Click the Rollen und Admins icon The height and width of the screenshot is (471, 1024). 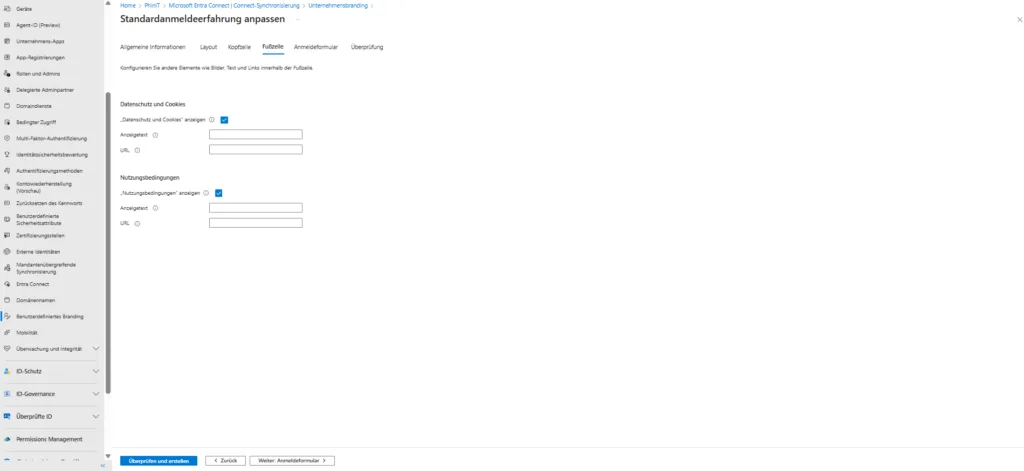tap(7, 73)
